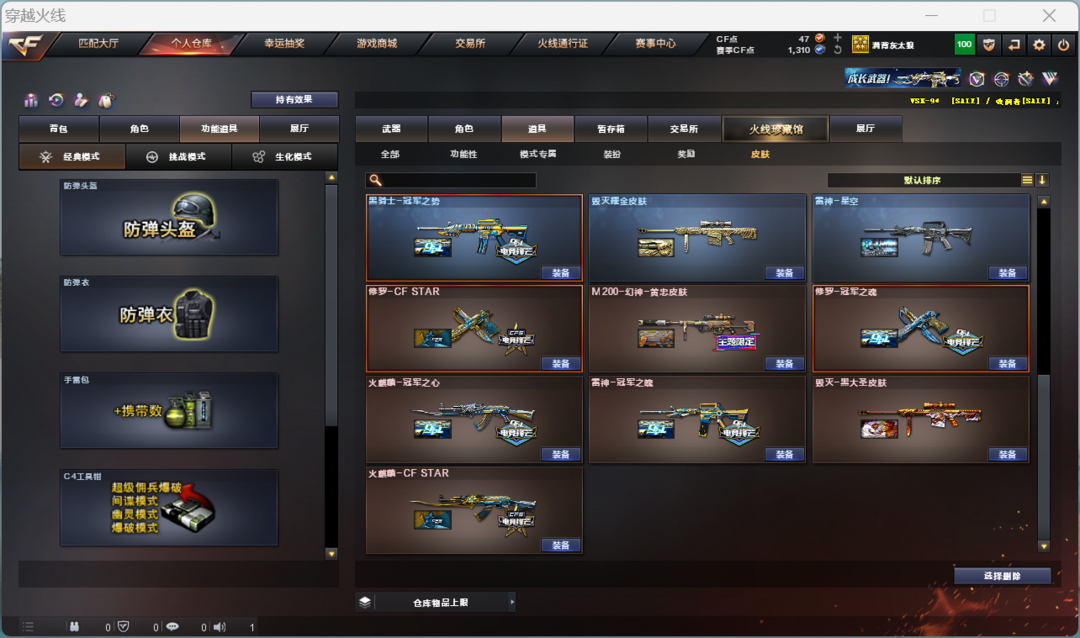Screen dimensions: 1080x638
Task: Click the purple shield icon next to 成长武器 banner
Action: [977, 79]
